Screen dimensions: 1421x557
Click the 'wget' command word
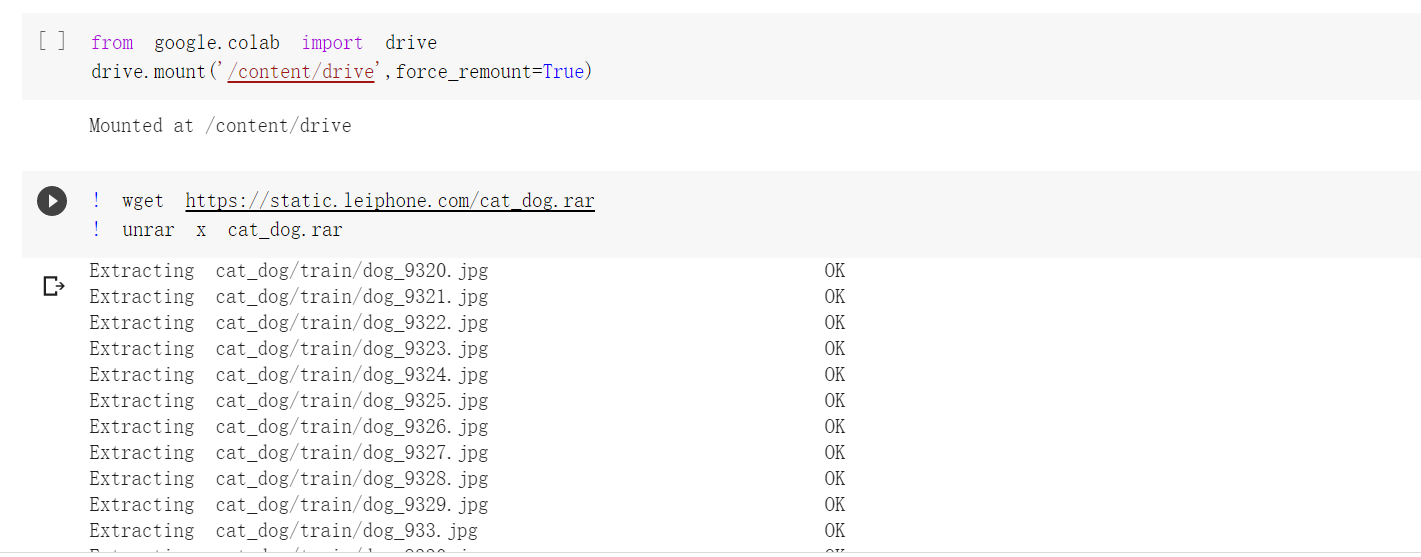click(x=143, y=201)
